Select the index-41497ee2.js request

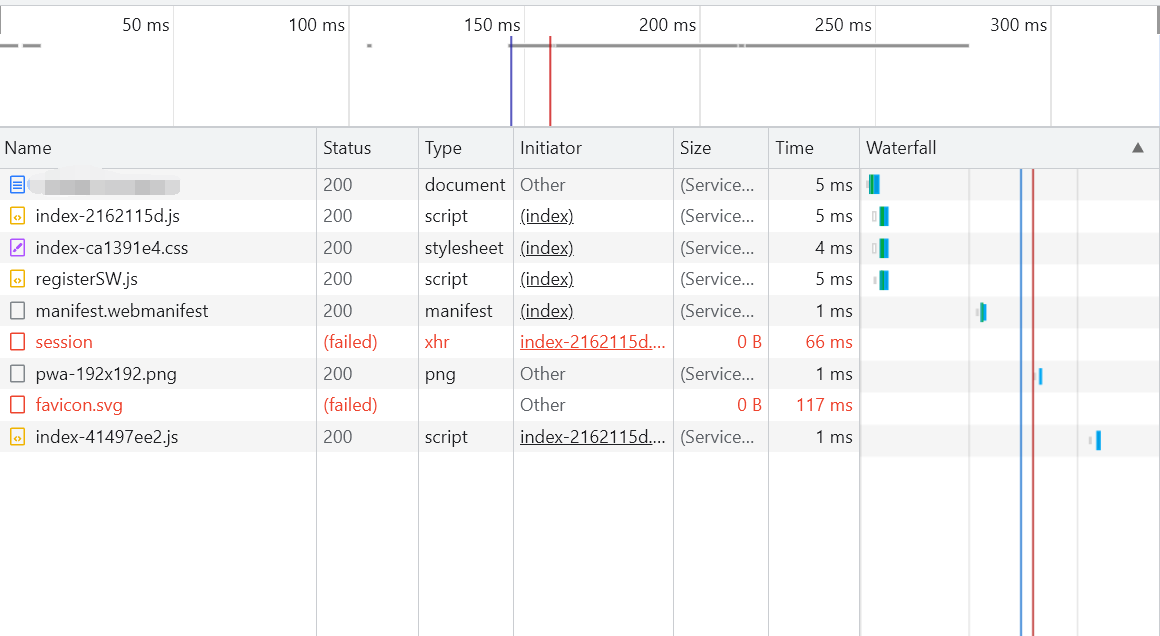(107, 436)
